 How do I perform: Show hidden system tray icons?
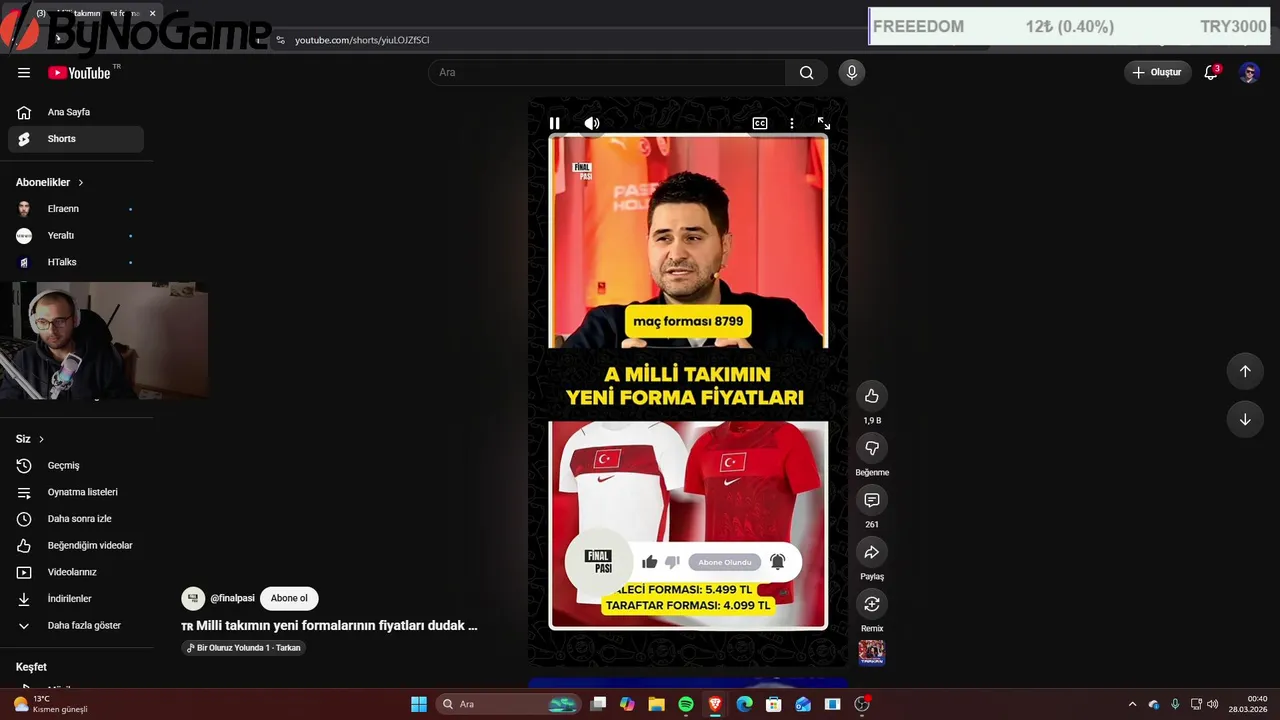[x=1132, y=704]
